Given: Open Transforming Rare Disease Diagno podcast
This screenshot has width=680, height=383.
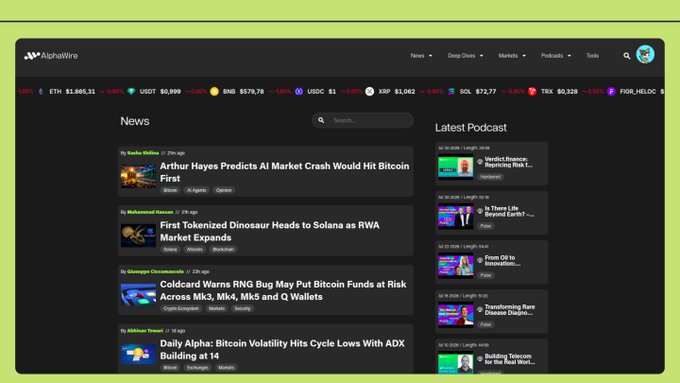Looking at the screenshot, I should [510, 310].
